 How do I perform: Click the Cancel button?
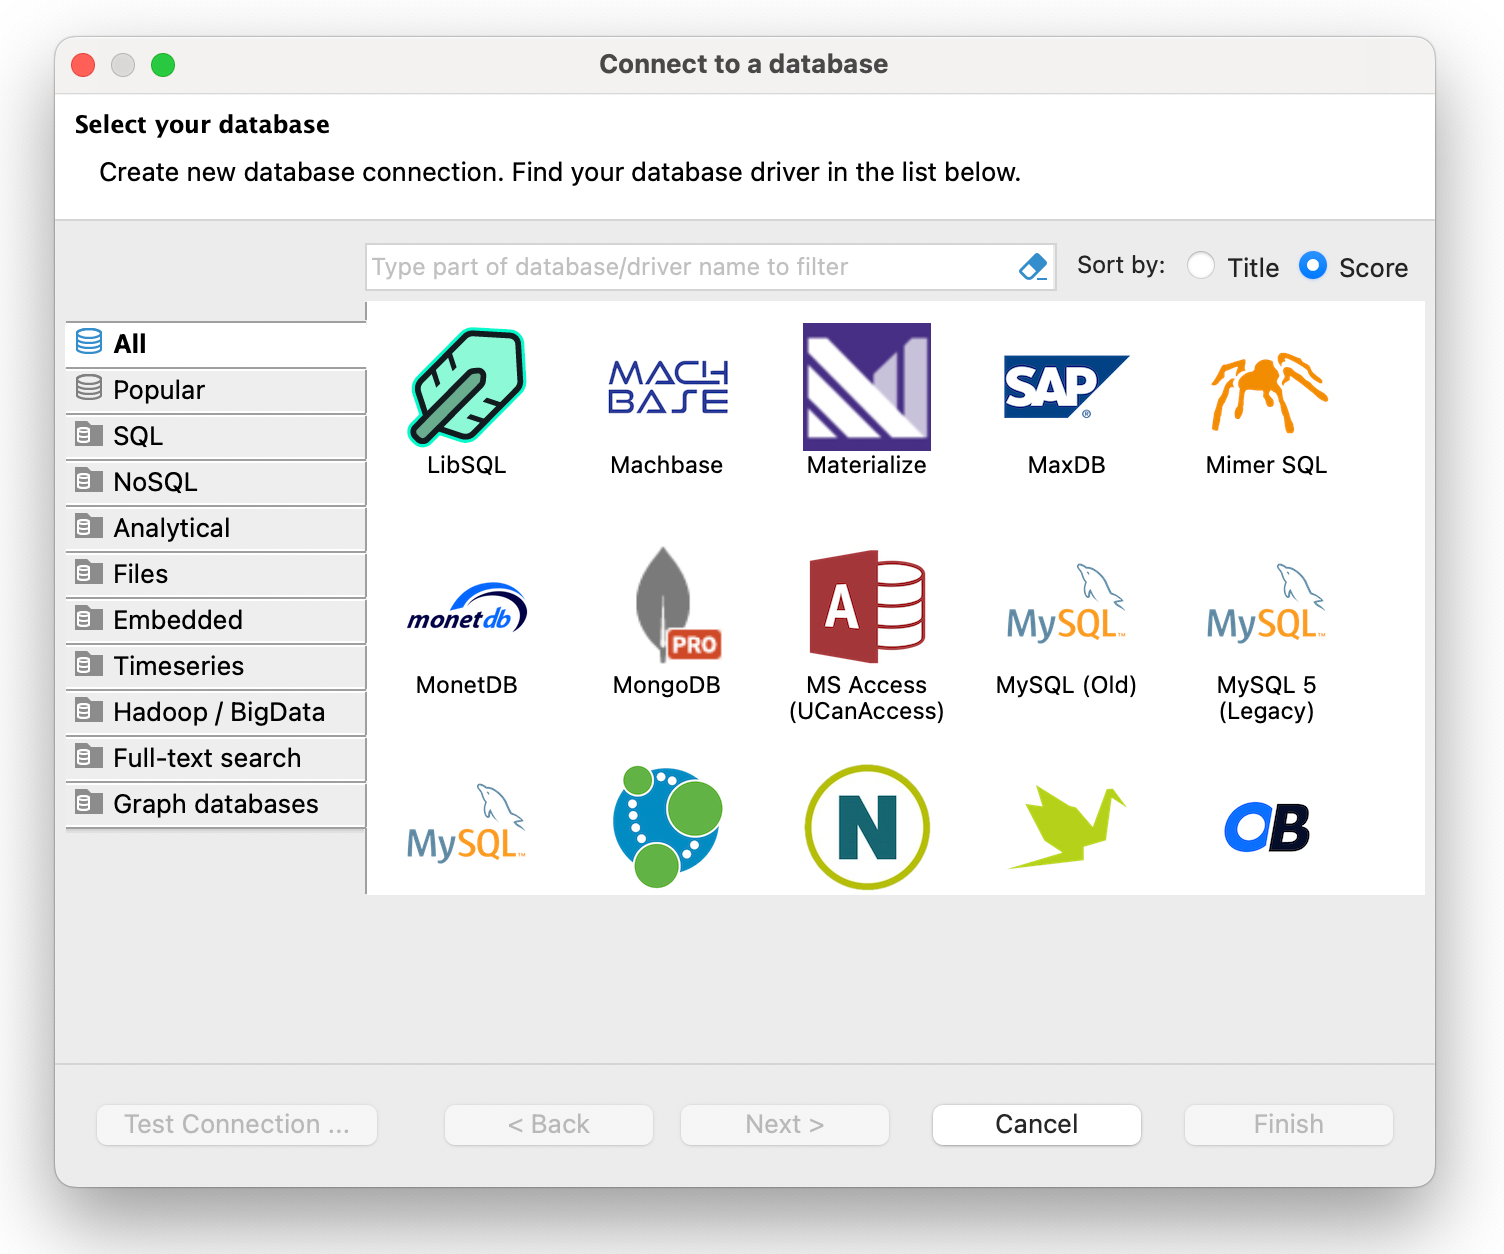(x=1037, y=1124)
